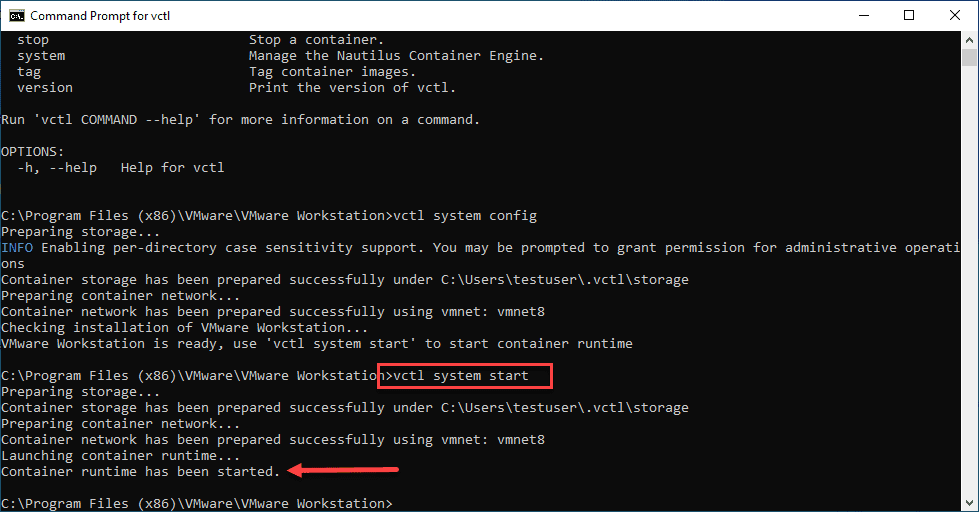Screen dimensions: 979x512
Task: Click the scrollbar up arrow
Action: [969, 40]
